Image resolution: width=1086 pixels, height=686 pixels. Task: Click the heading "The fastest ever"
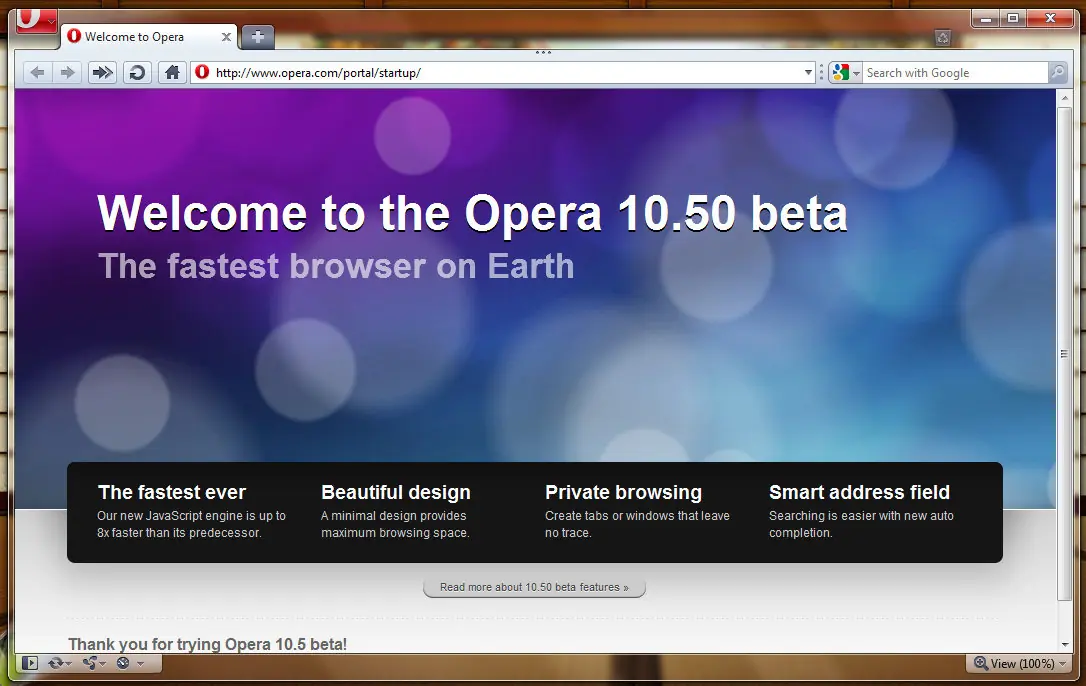[172, 492]
